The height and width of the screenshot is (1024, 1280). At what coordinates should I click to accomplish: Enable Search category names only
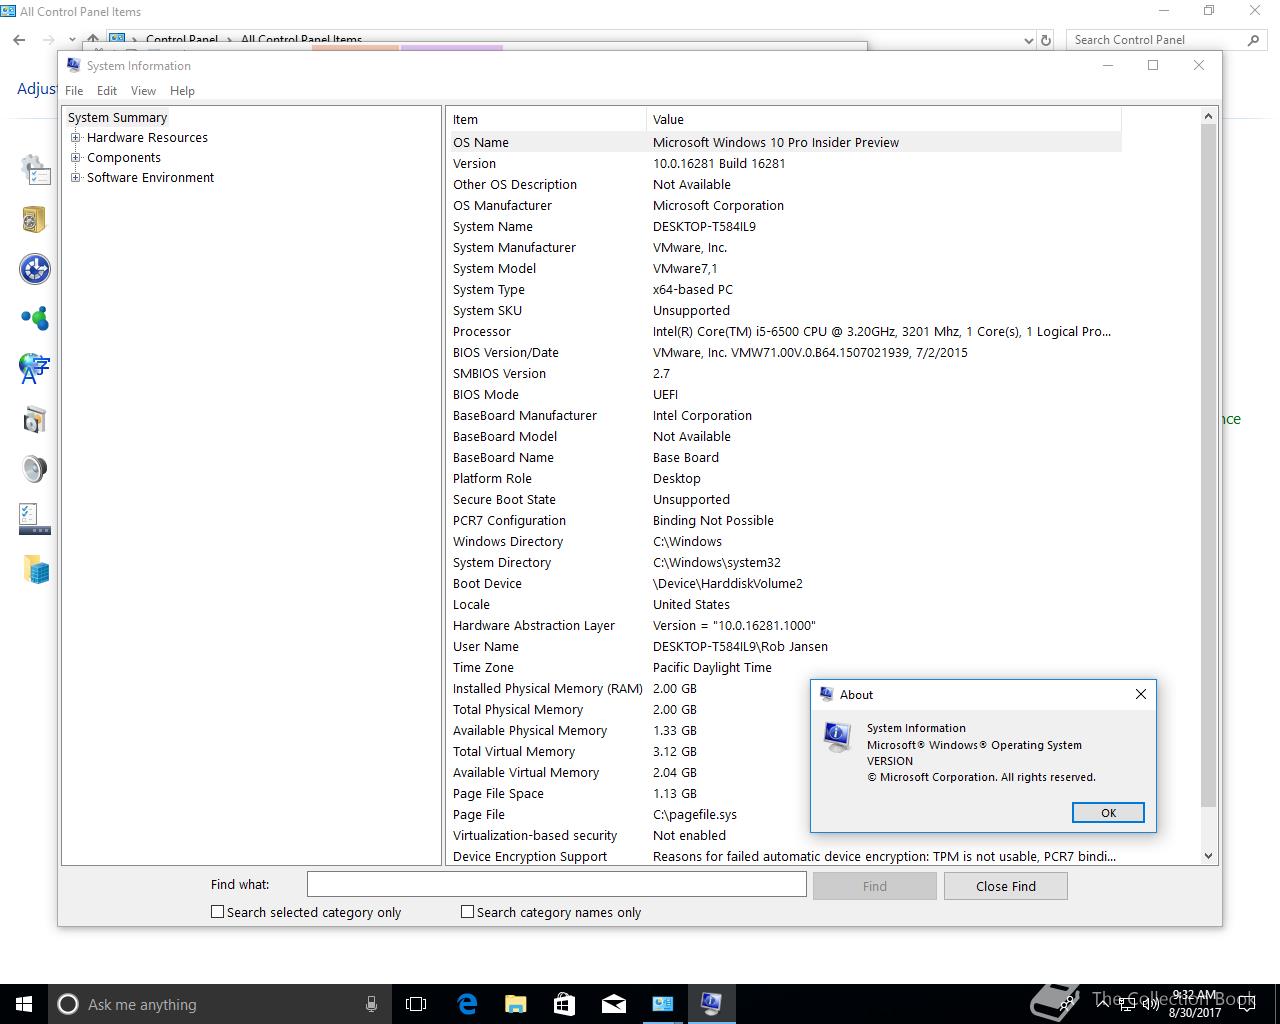click(467, 912)
